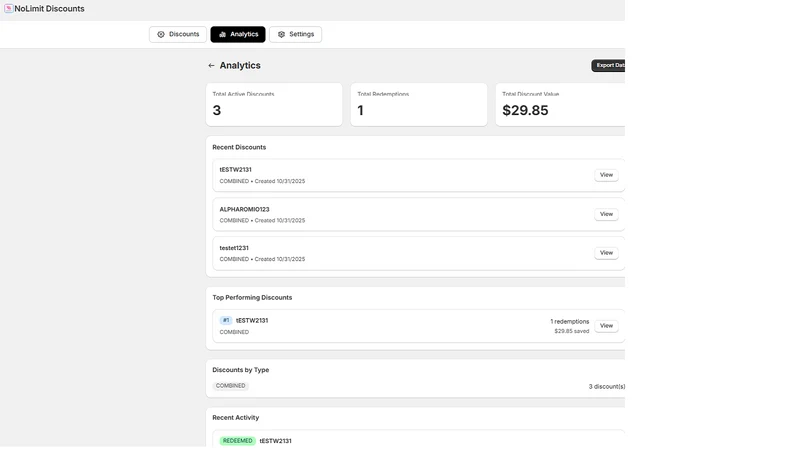Click the testet1231 discount name
The width and height of the screenshot is (800, 450).
[234, 248]
